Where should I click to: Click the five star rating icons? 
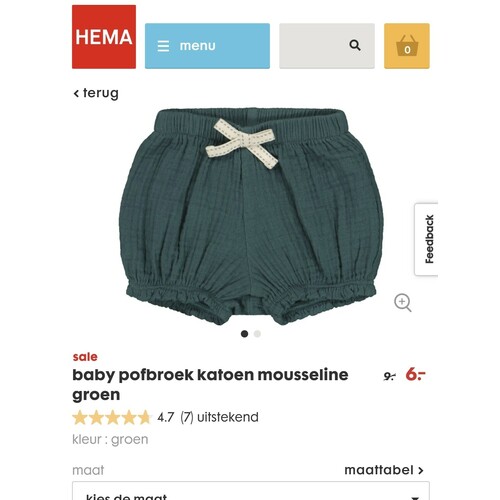(112, 417)
